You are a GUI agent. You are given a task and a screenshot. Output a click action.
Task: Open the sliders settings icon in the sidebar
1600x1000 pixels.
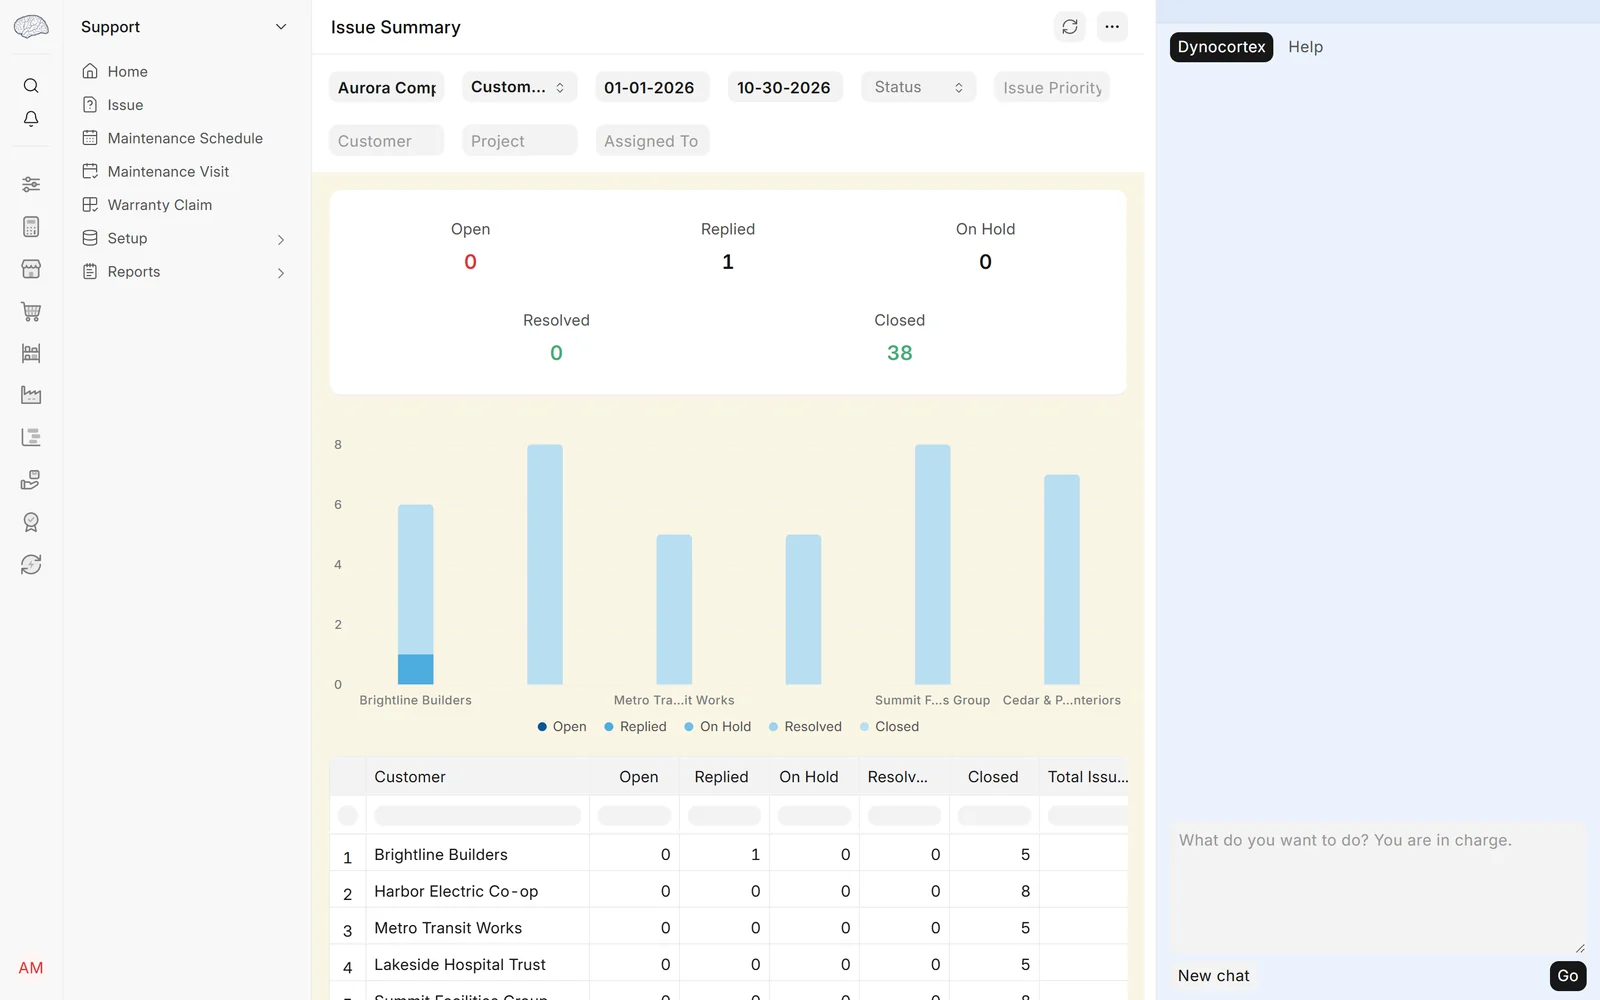coord(31,184)
